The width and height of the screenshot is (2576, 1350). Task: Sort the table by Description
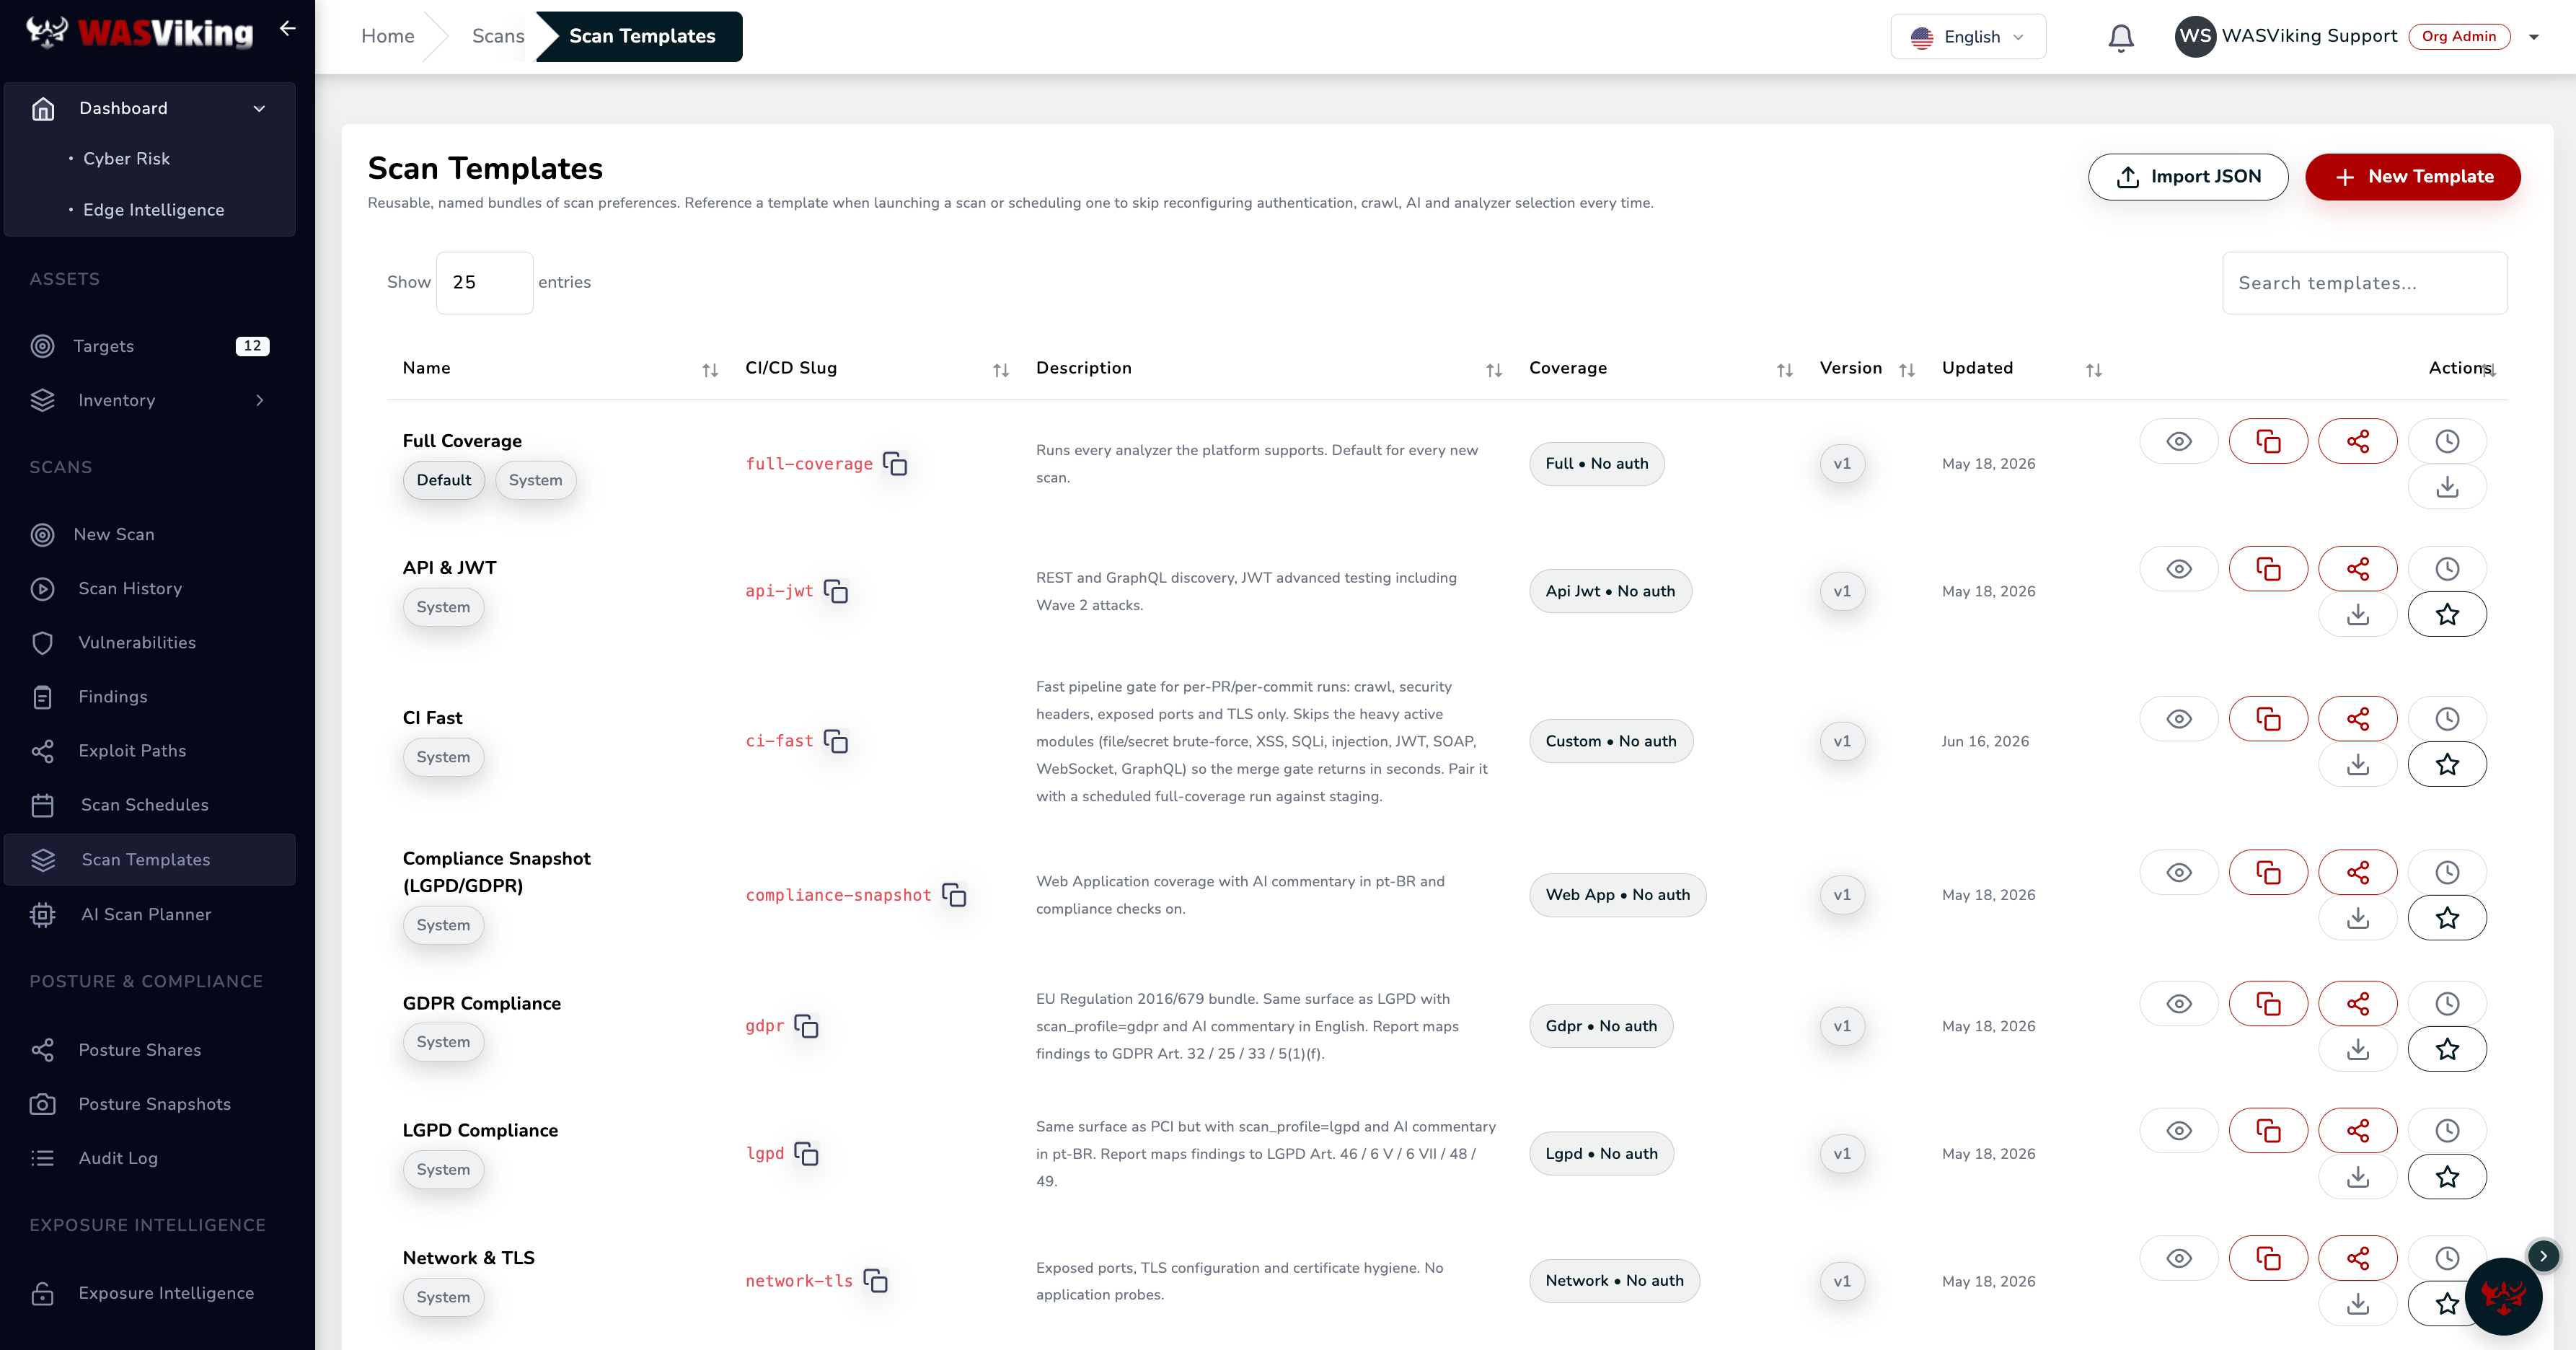pos(1494,370)
